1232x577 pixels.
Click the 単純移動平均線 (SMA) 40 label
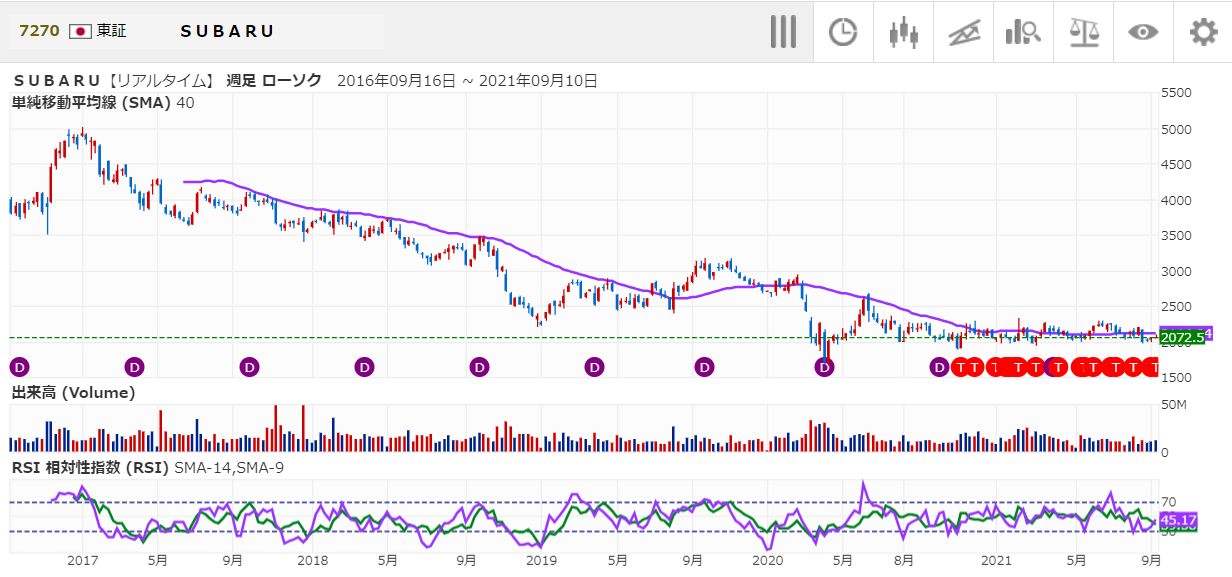[x=103, y=102]
